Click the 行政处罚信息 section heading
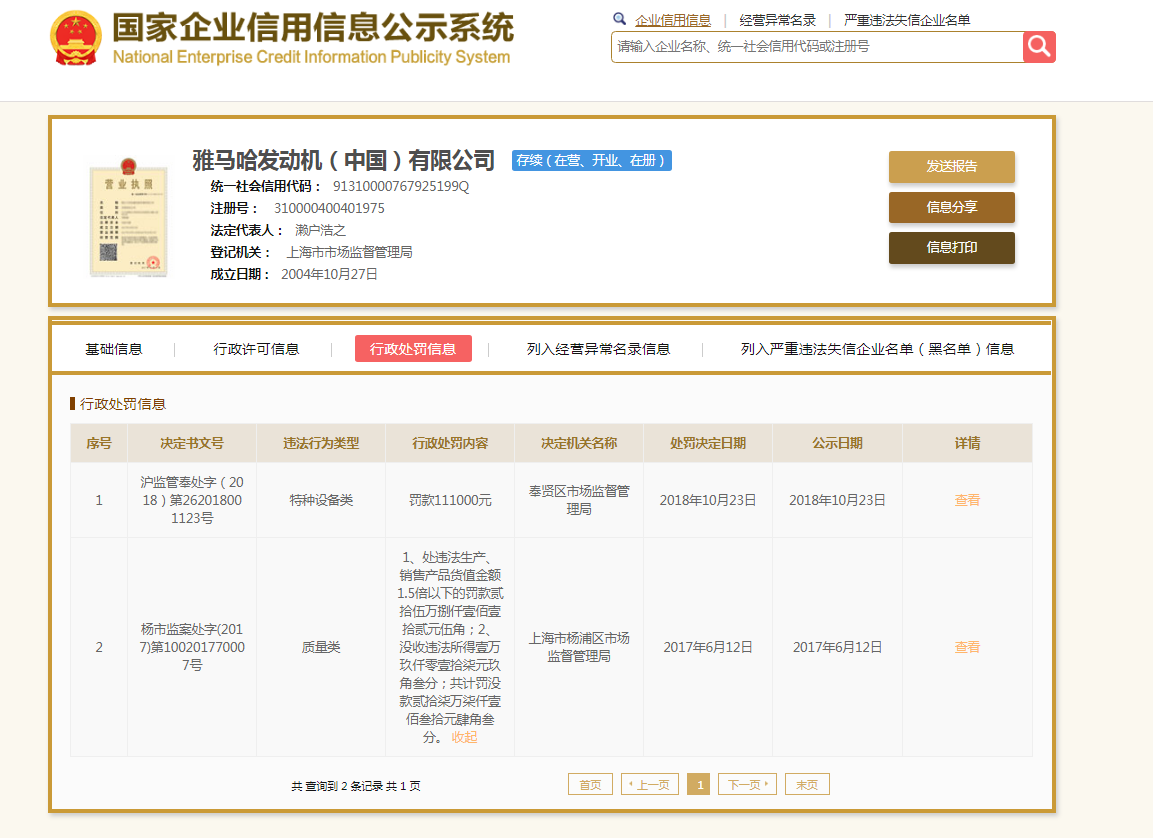Screen dimensions: 1153x838 (x=123, y=404)
